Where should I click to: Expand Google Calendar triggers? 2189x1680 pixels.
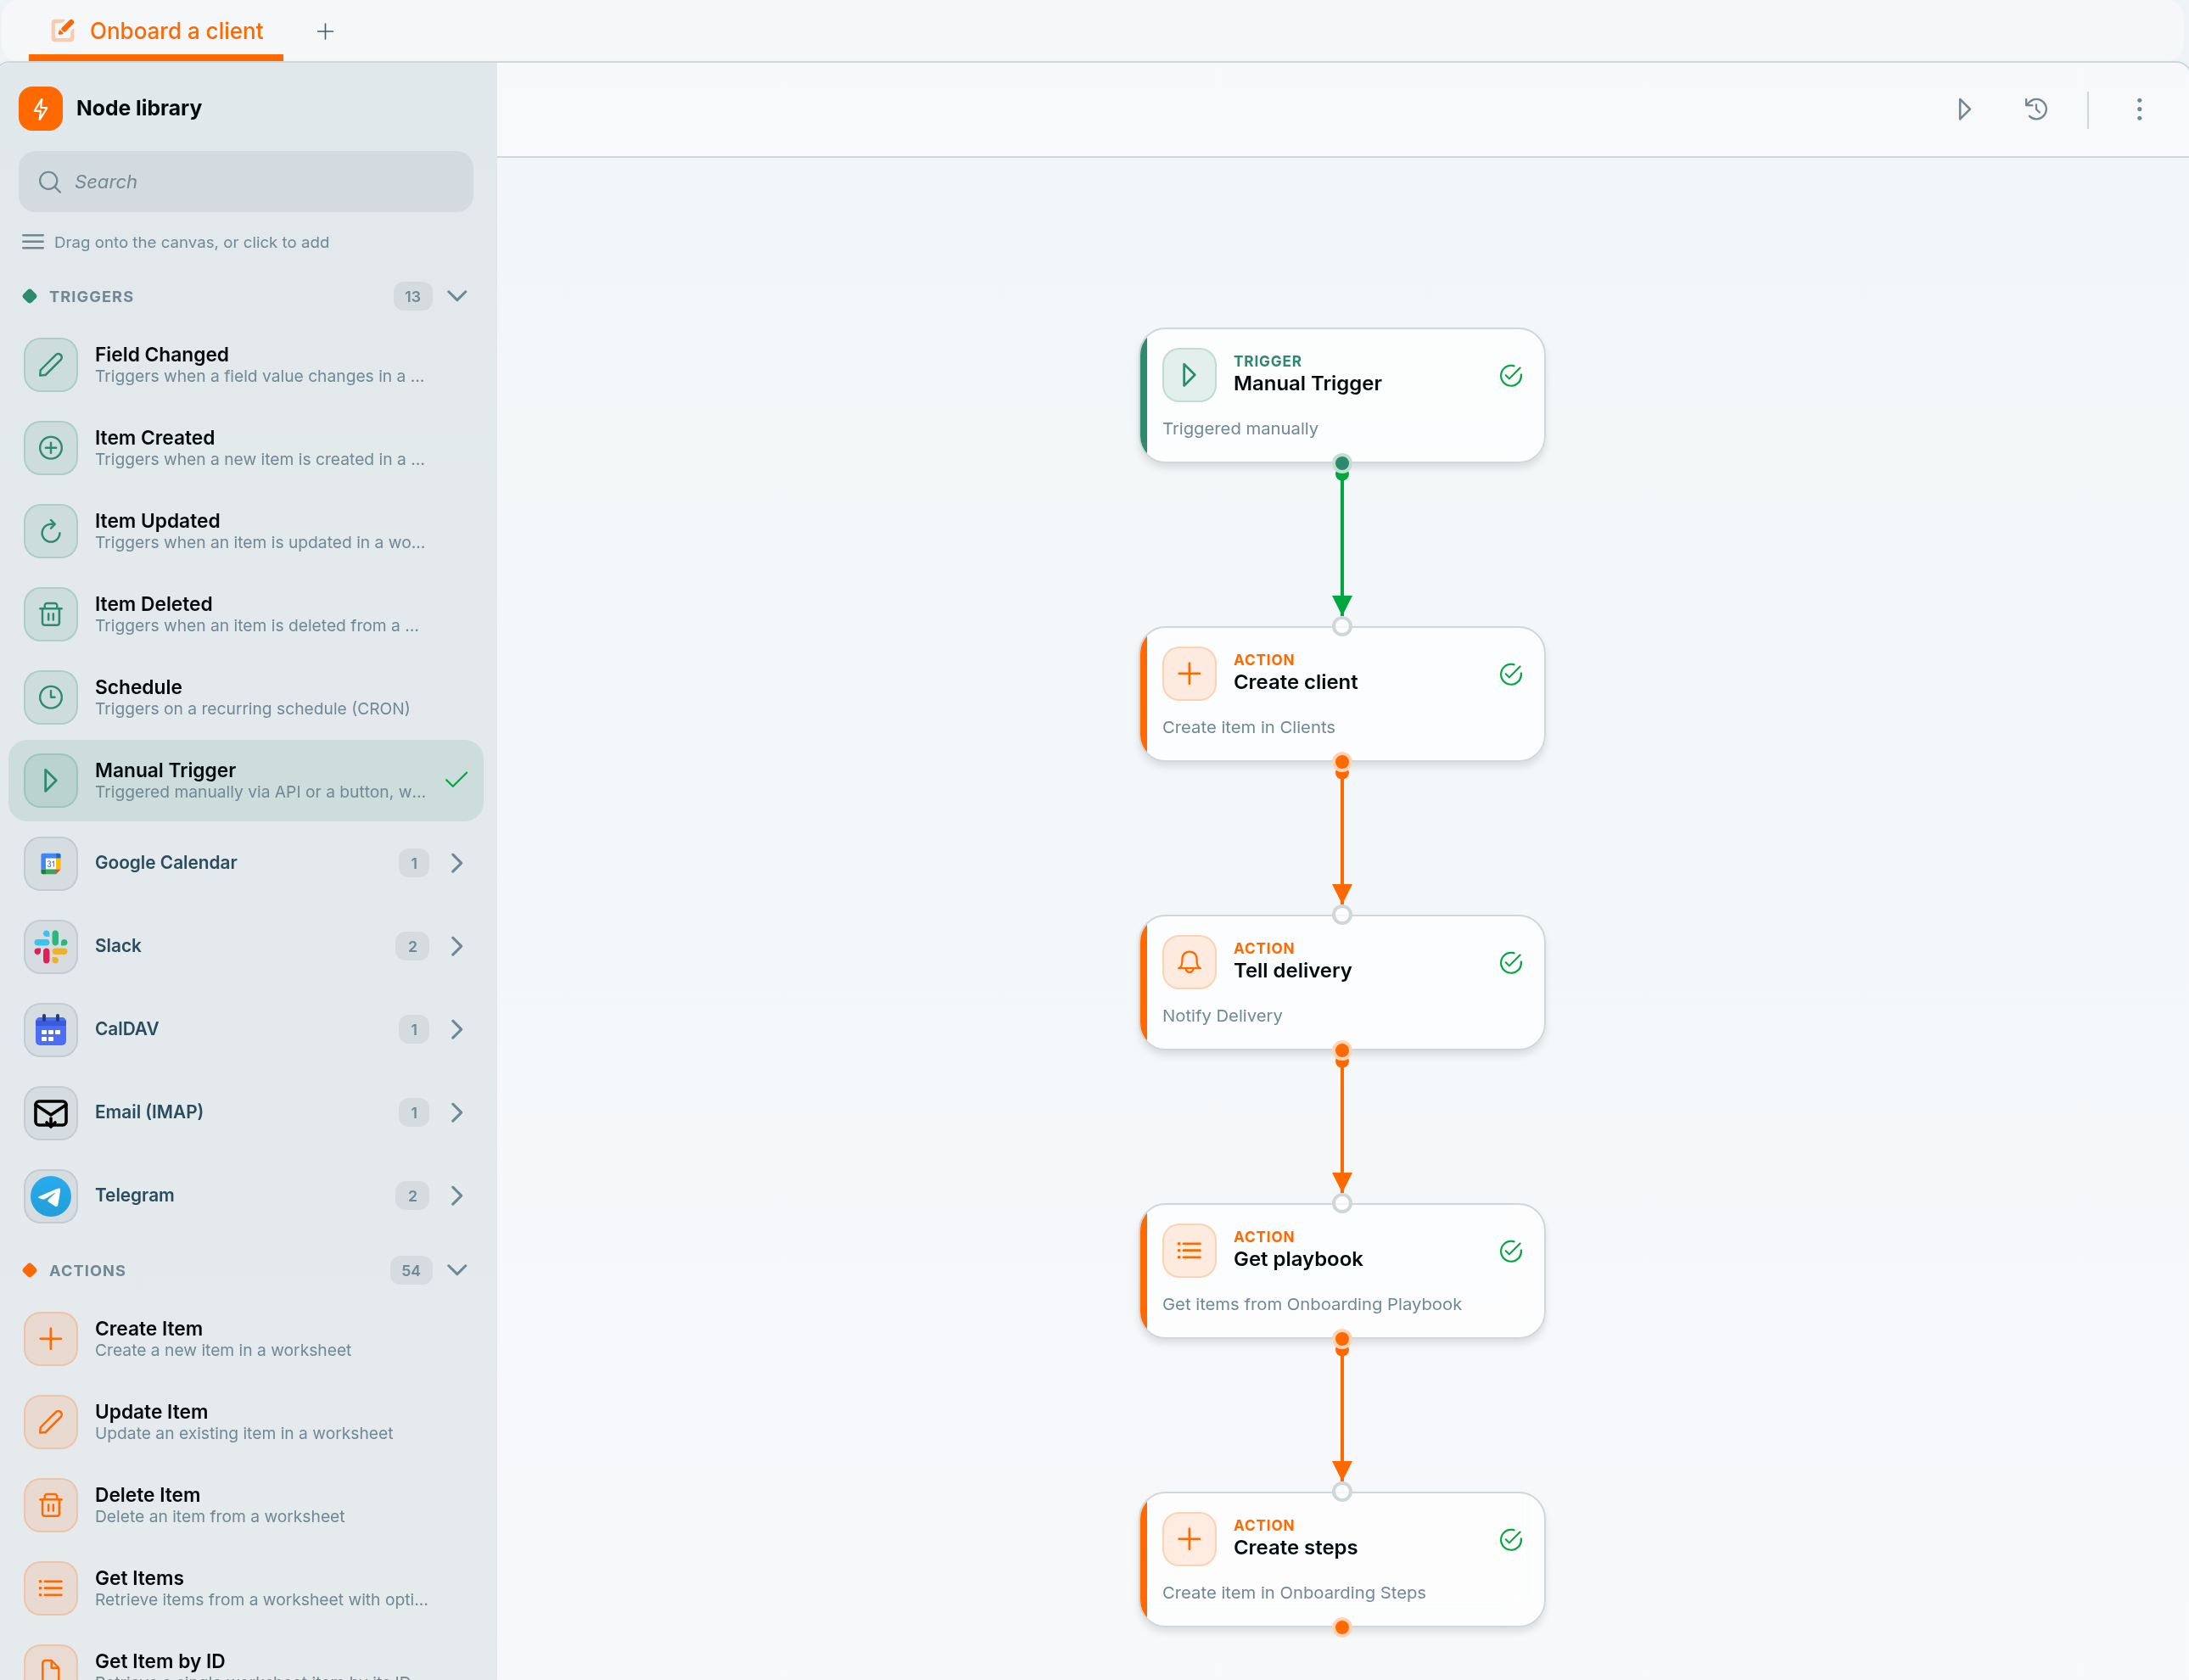click(x=457, y=863)
